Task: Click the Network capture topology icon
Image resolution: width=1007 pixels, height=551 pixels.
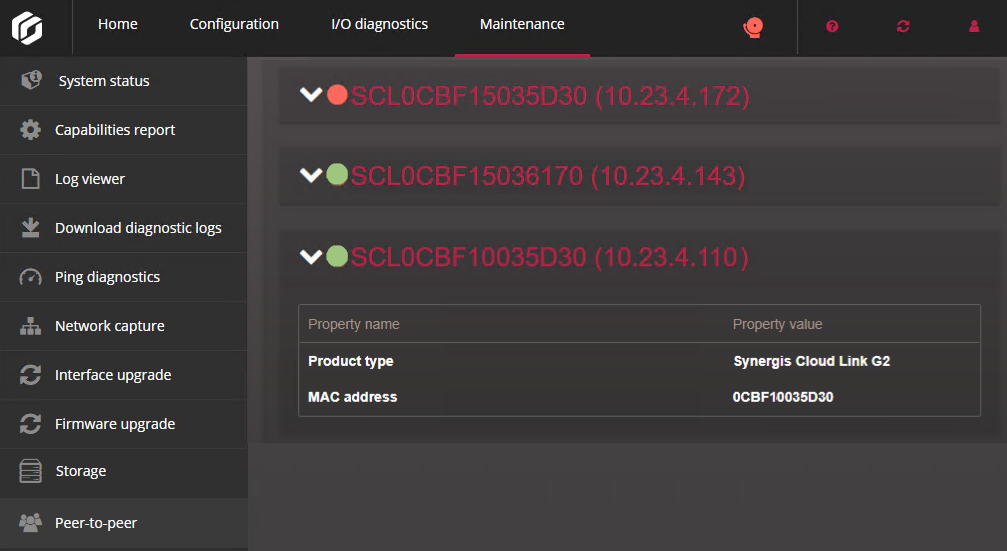Action: pos(30,326)
